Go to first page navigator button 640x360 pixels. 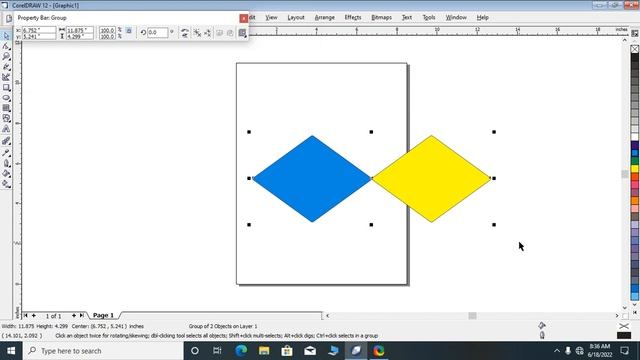click(26, 316)
